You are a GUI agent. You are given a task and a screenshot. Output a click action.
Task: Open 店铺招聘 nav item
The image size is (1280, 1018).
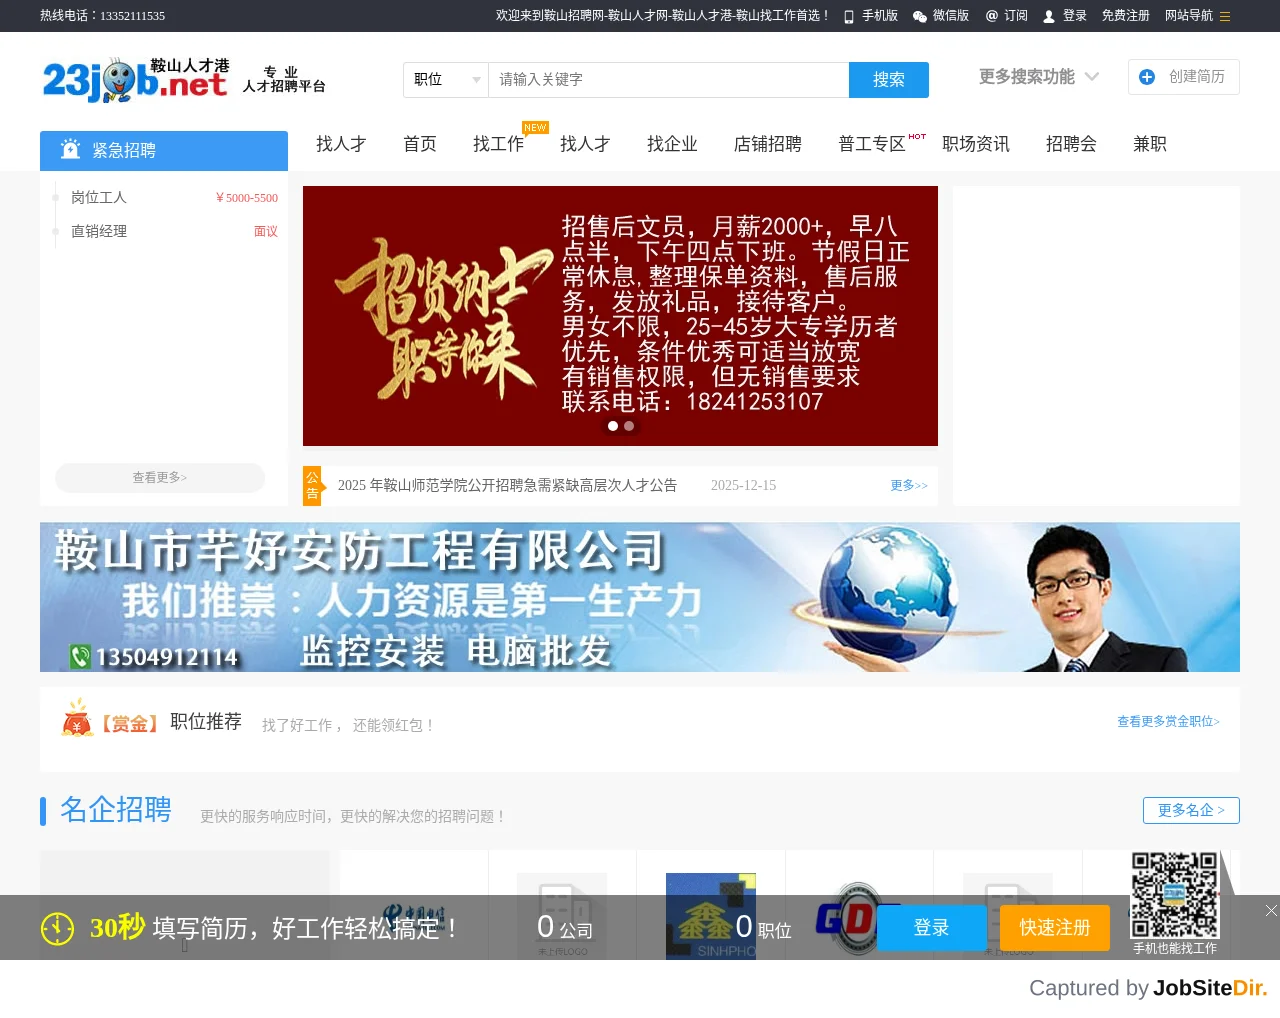point(768,144)
